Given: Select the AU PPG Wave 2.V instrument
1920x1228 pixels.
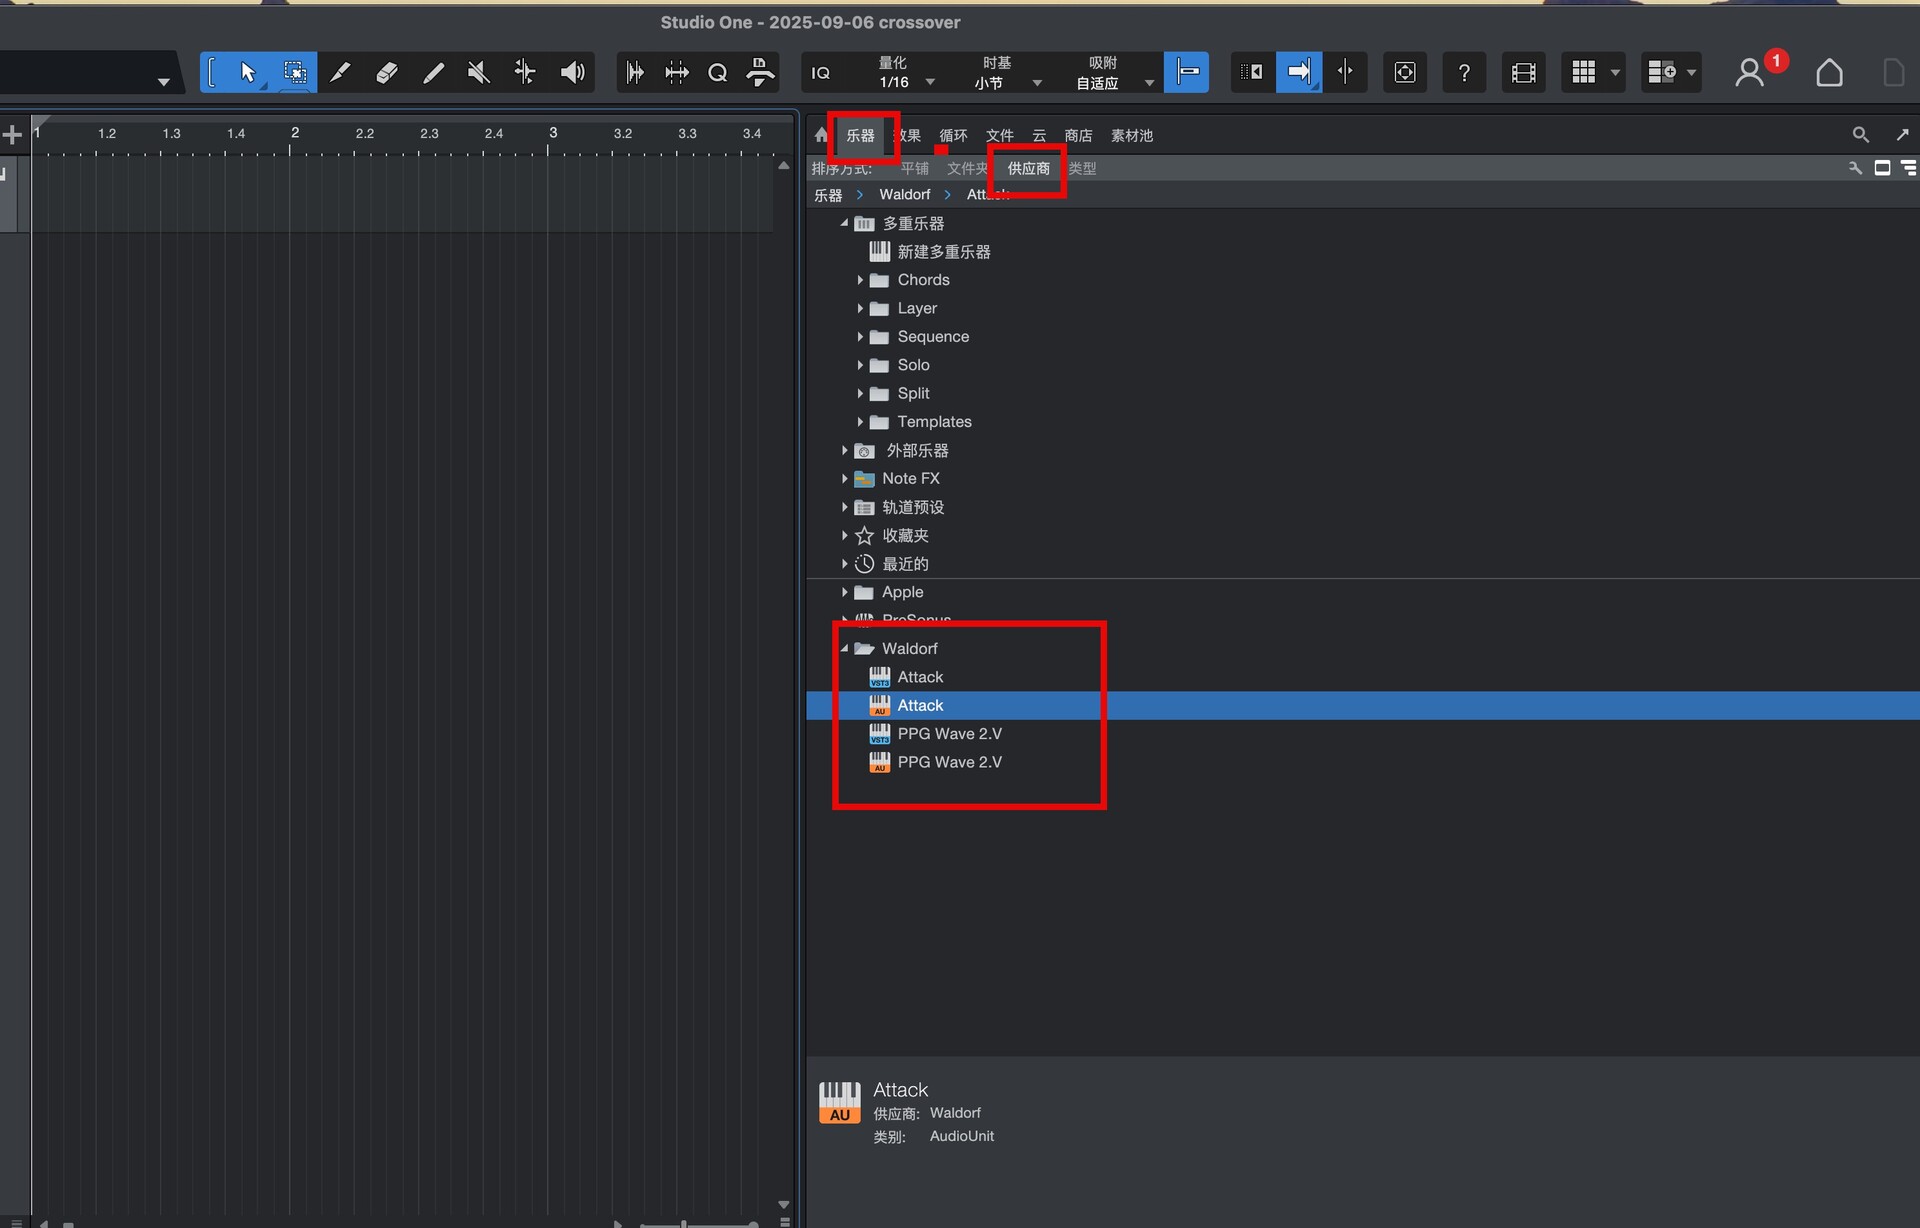Looking at the screenshot, I should [x=948, y=762].
